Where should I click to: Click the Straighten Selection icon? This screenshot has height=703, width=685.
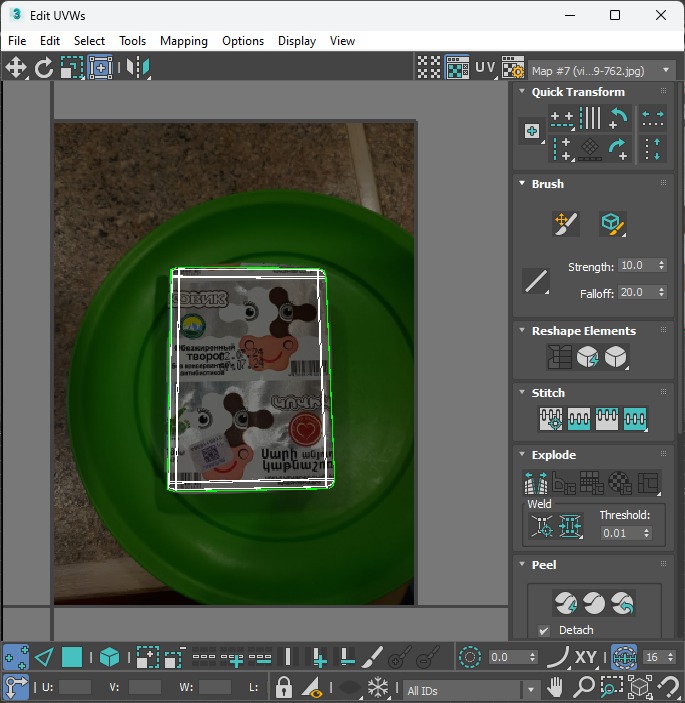click(x=559, y=357)
